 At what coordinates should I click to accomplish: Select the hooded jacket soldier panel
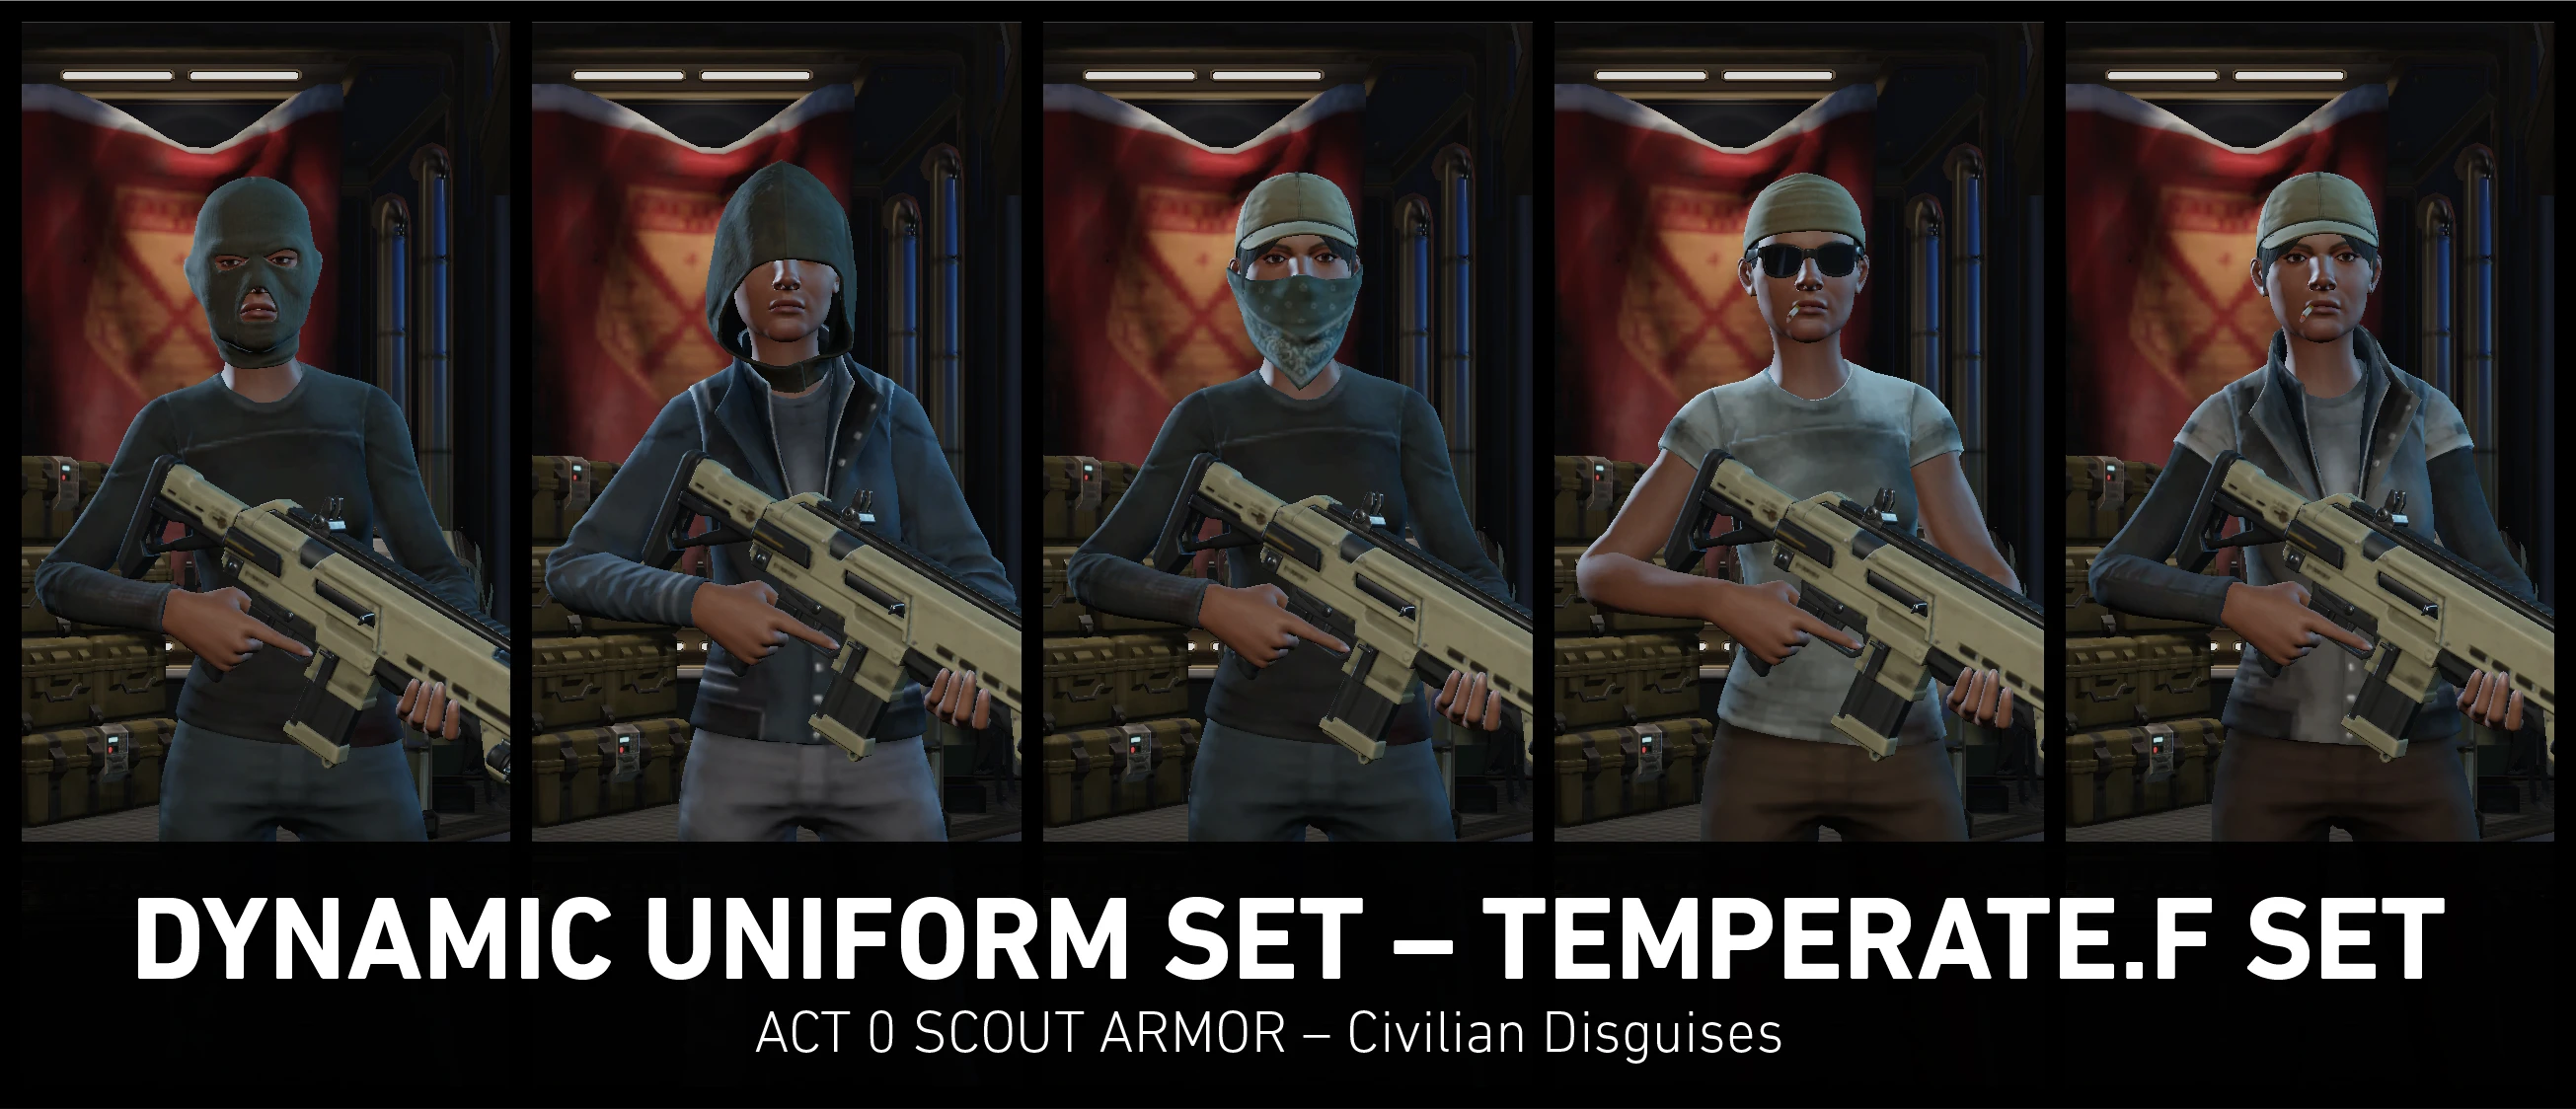(776, 431)
